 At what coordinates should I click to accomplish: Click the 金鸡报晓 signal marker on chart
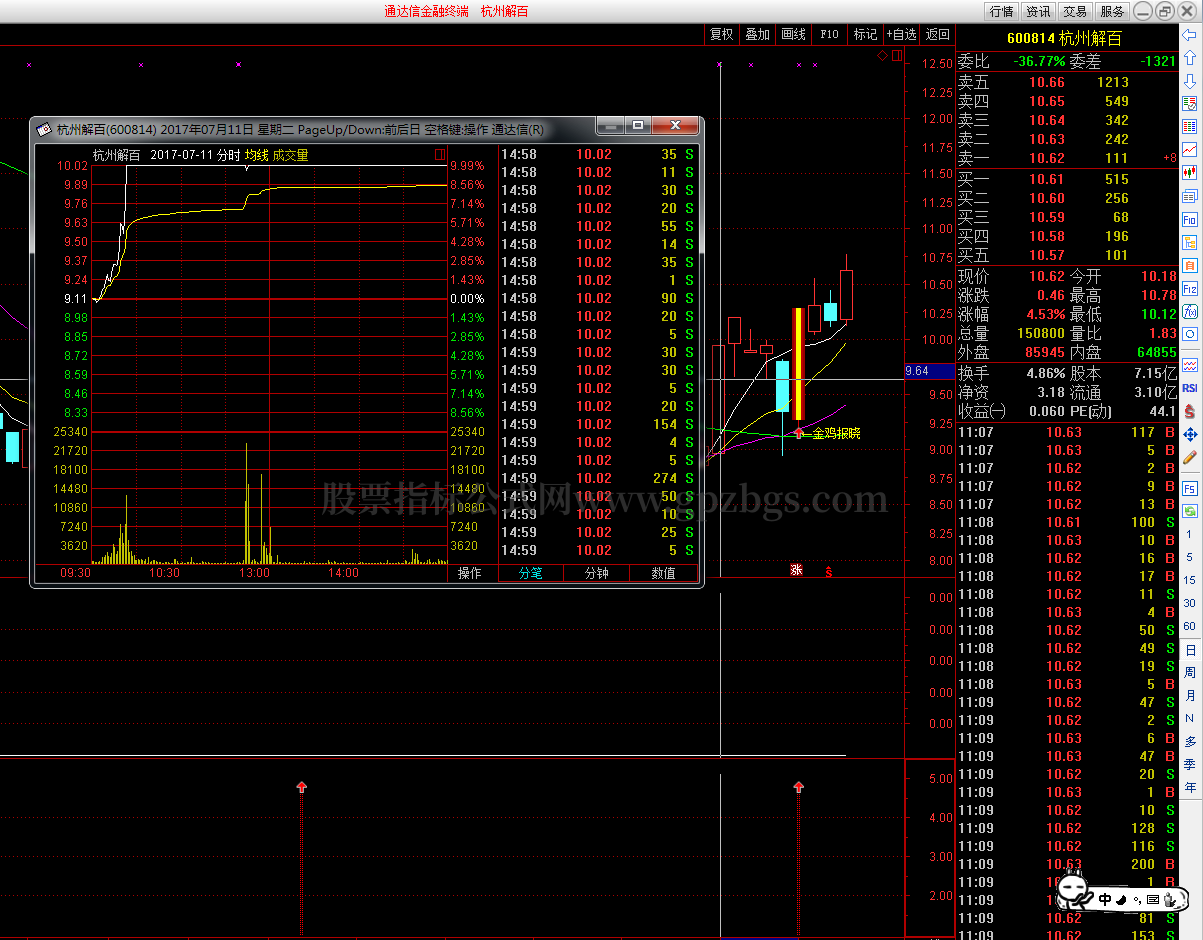(x=835, y=433)
